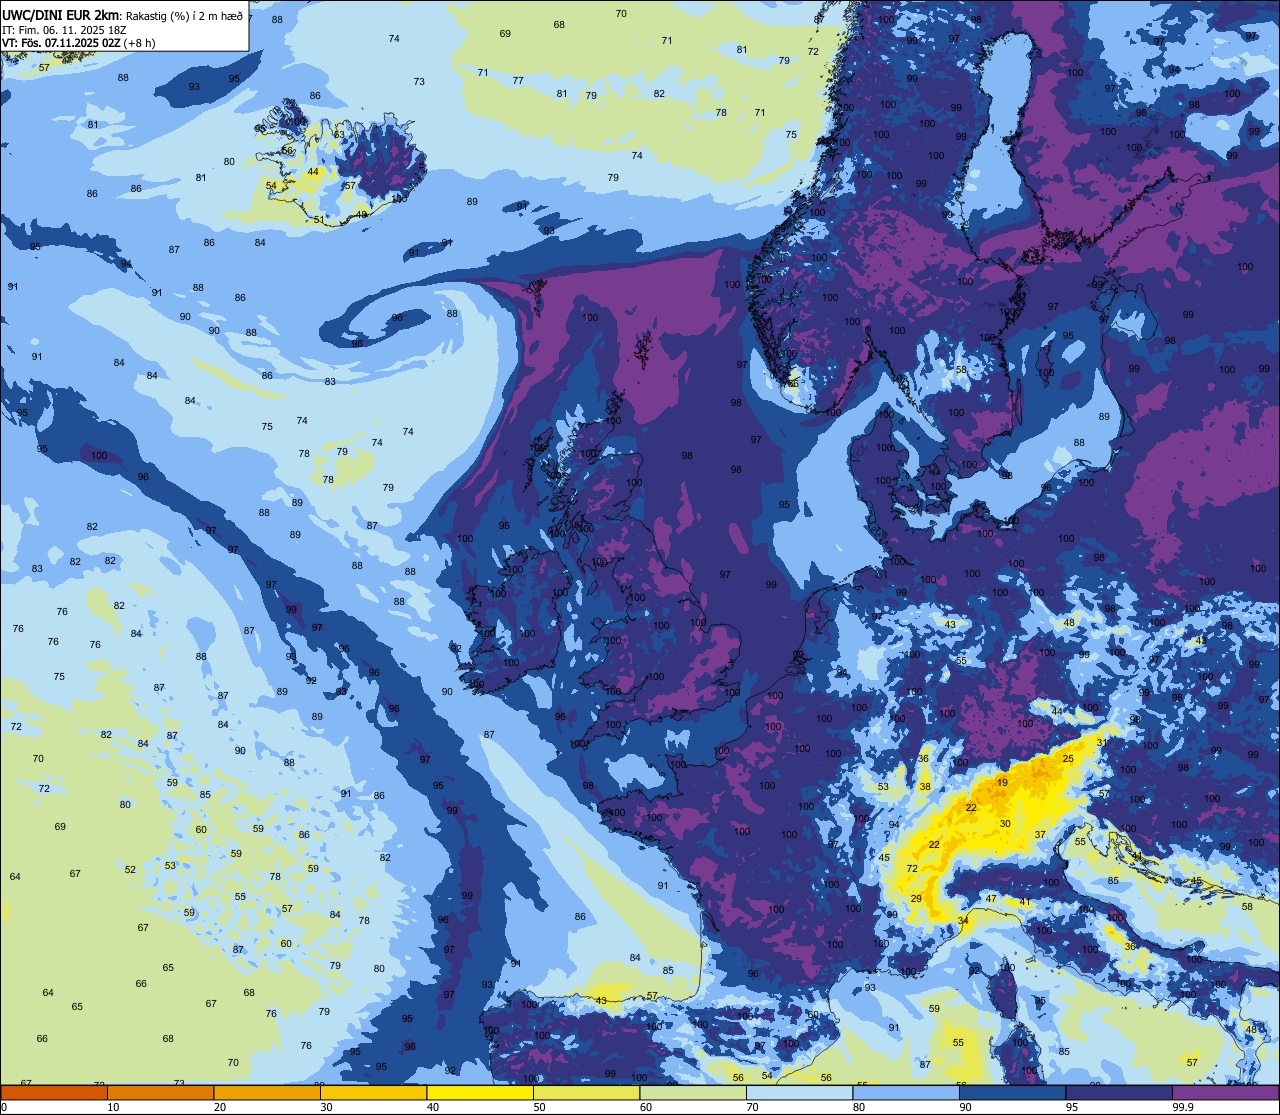Click the humidity value 34 near the Riviera coast

963,920
